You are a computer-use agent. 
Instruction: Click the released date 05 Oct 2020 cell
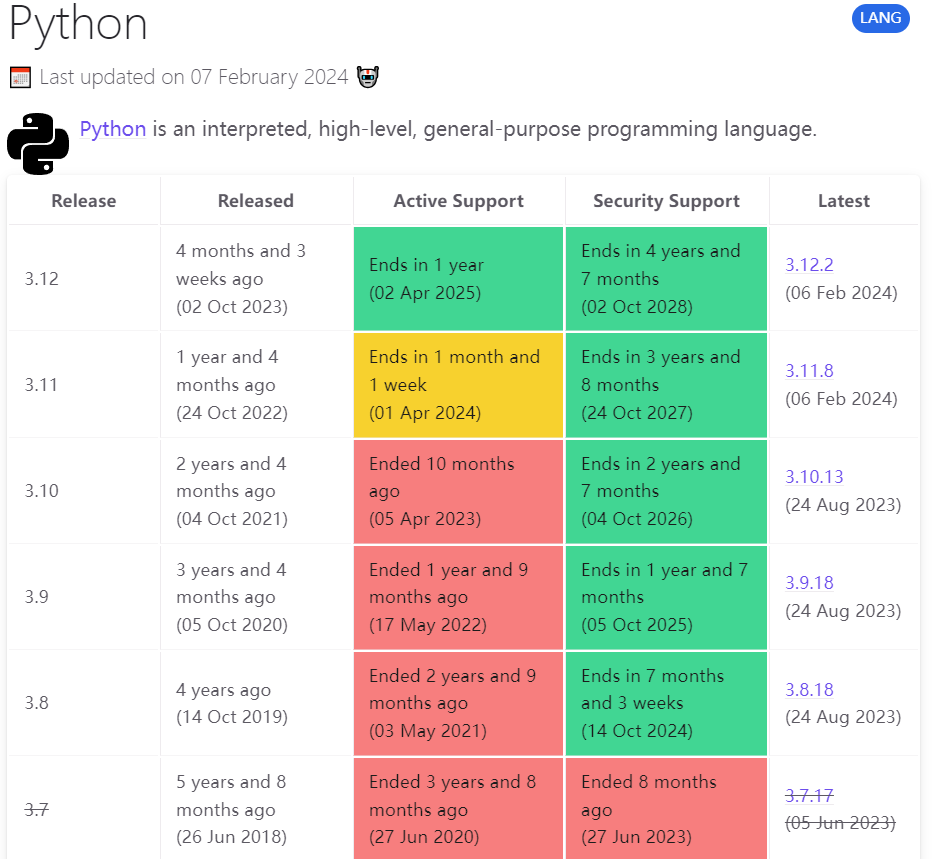[x=257, y=597]
